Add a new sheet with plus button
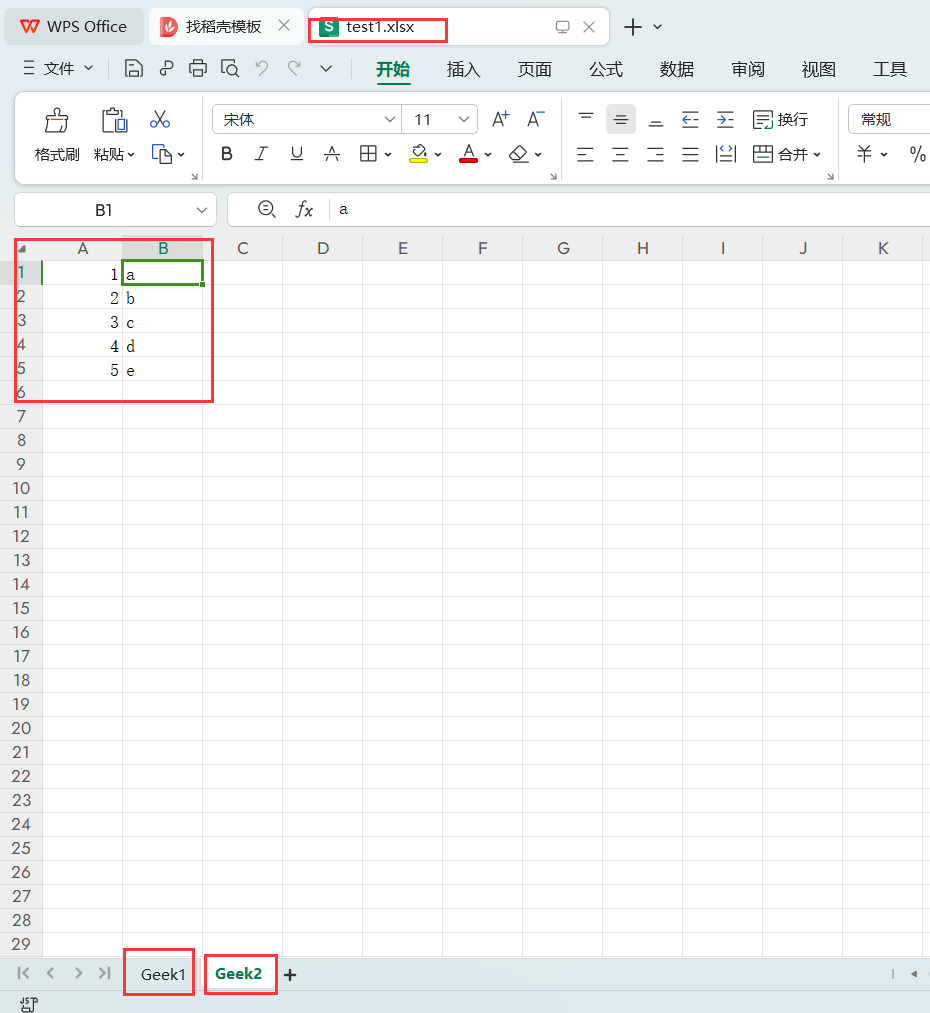The image size is (930, 1013). point(290,975)
